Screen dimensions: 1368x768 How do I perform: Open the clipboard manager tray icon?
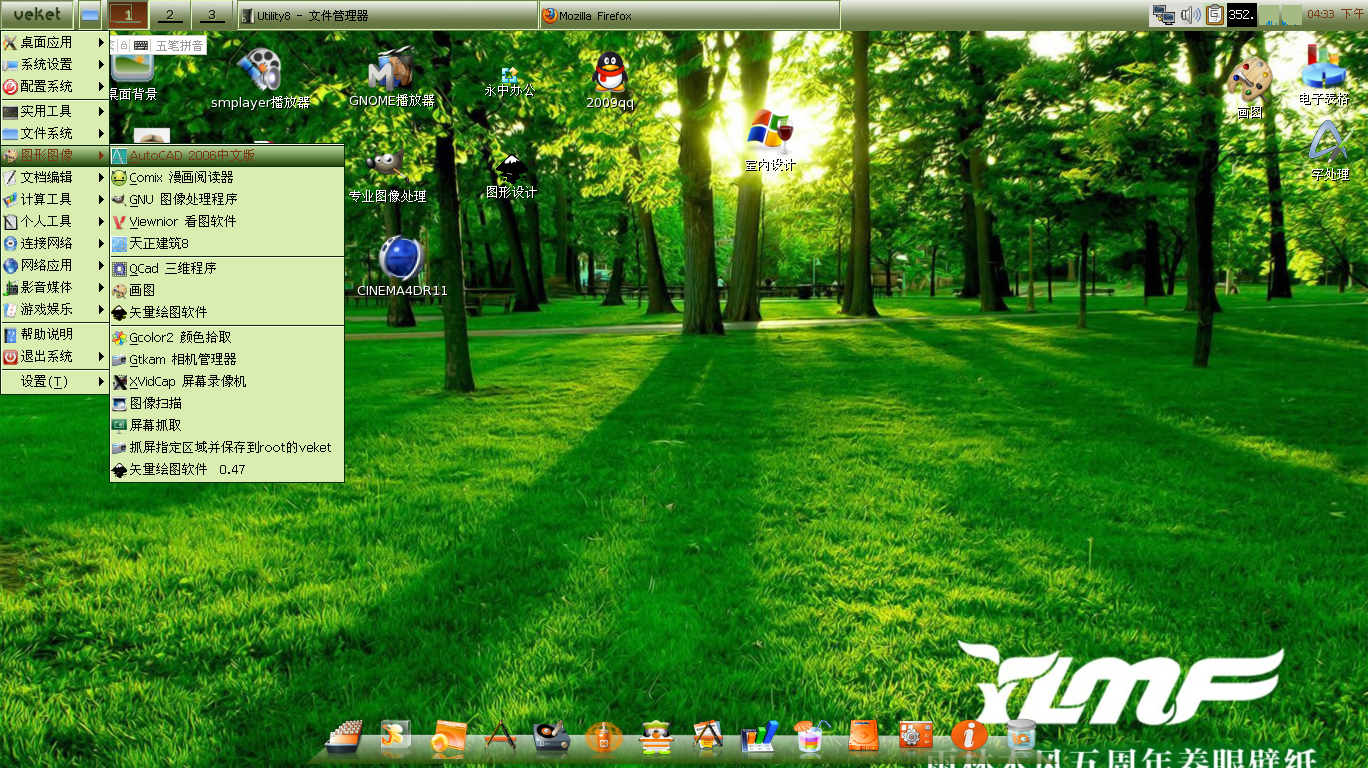click(1215, 14)
